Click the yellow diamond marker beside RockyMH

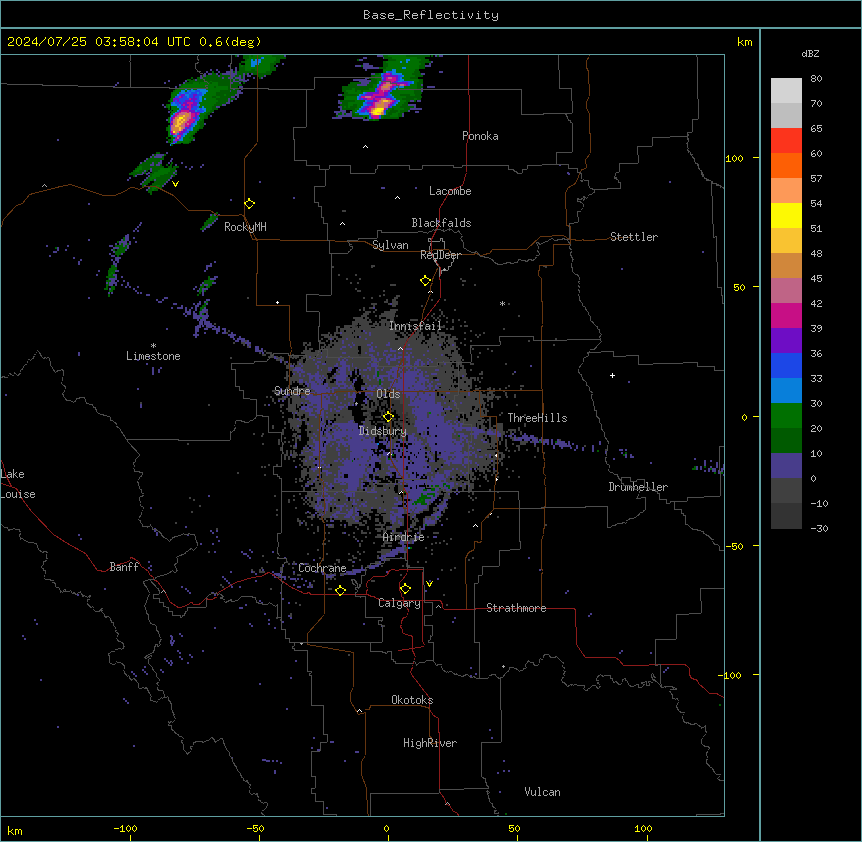click(249, 204)
